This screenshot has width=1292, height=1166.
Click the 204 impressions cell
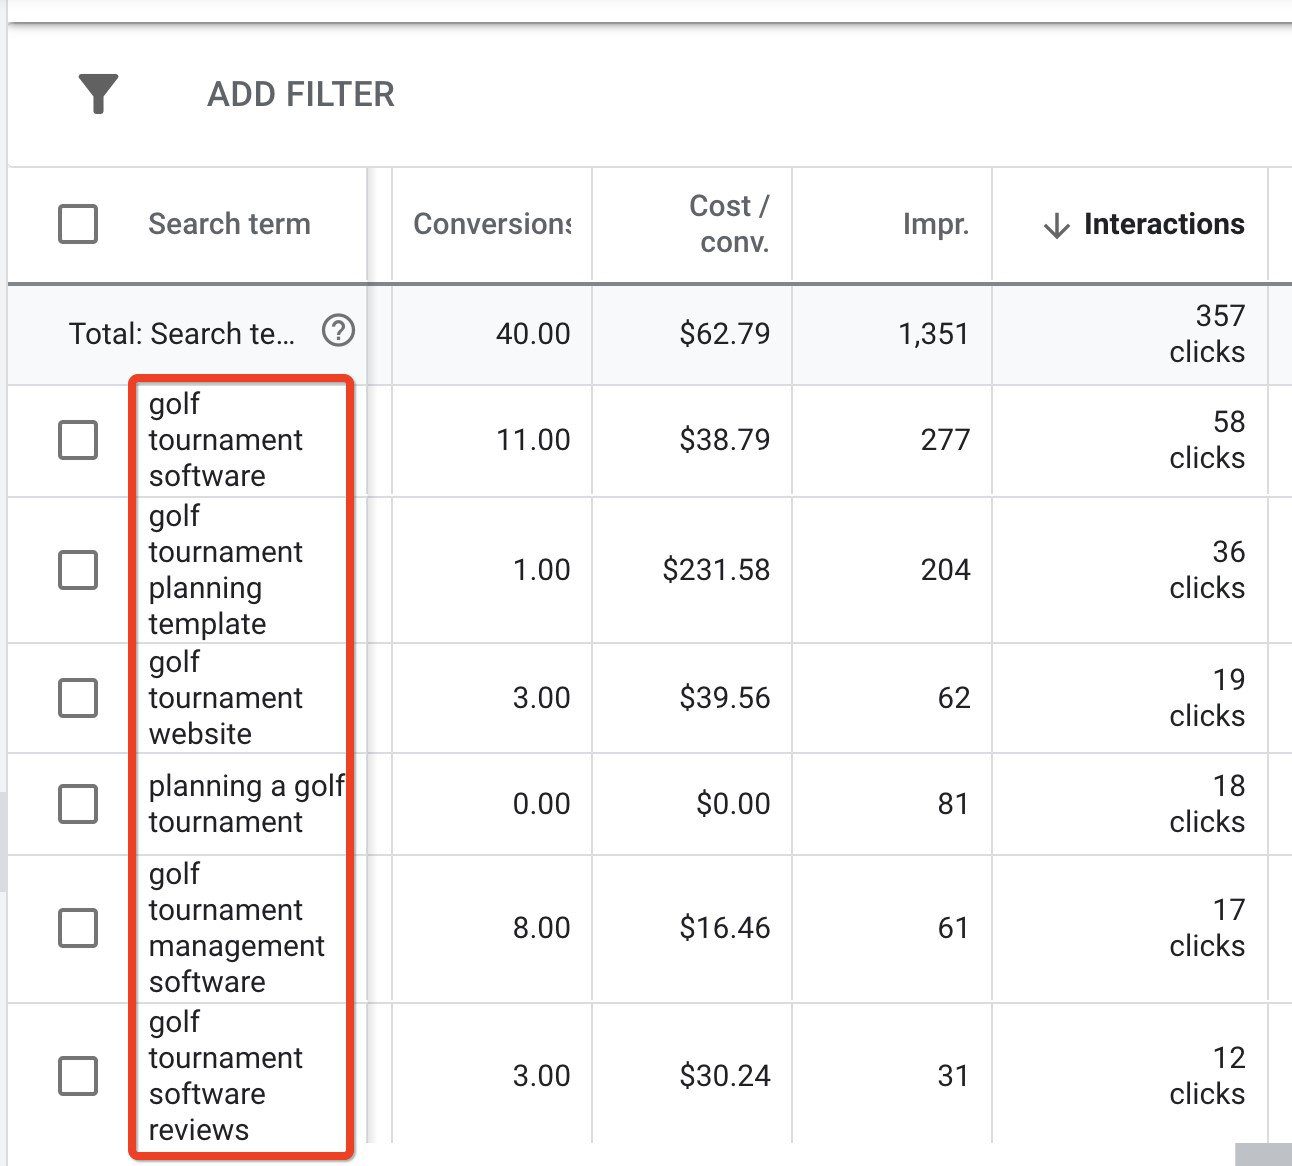pos(945,570)
